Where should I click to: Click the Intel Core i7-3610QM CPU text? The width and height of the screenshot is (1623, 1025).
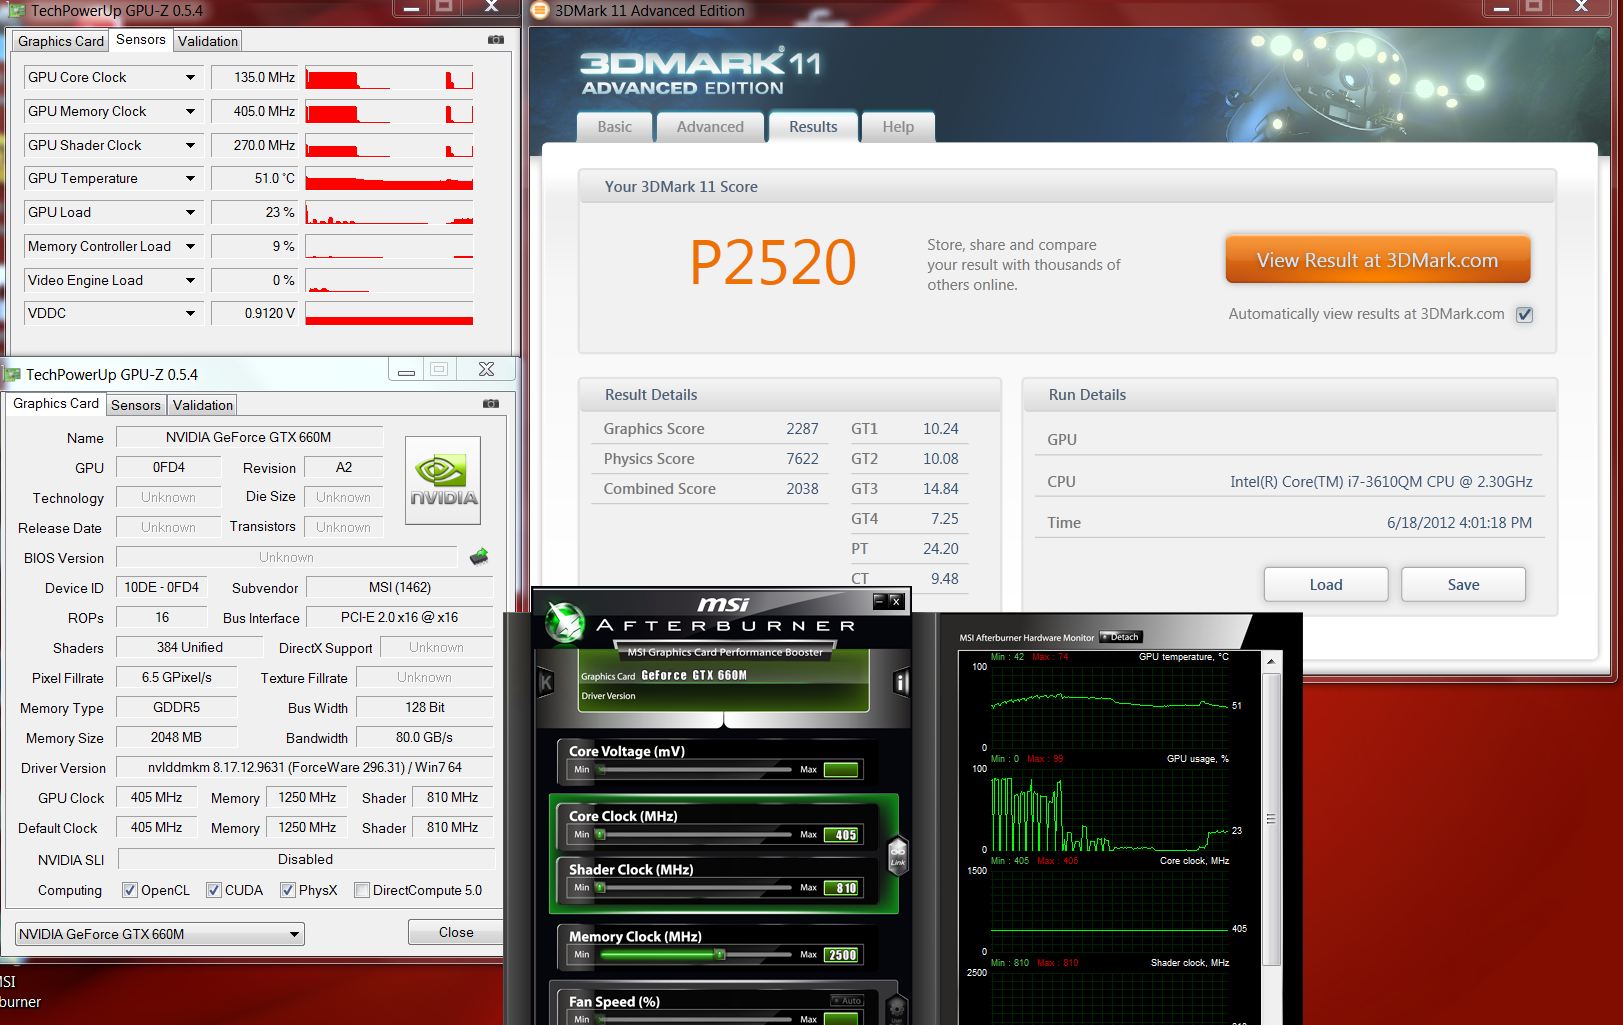[1381, 482]
